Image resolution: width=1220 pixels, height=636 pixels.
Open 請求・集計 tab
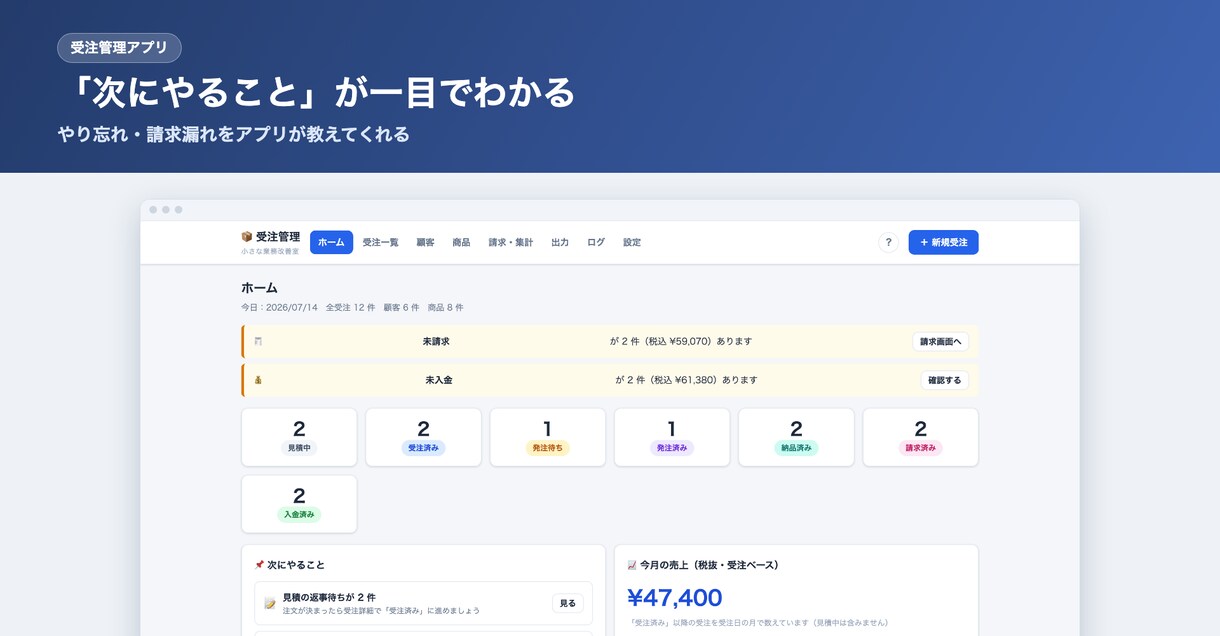click(510, 242)
